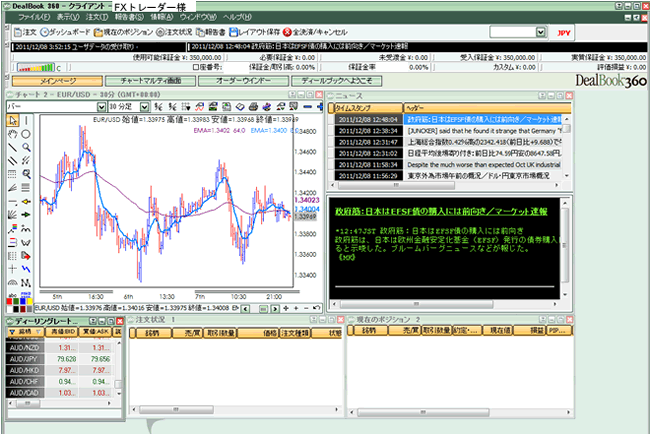Toggle the 口座番号 checkbox
Screen dimensions: 650x434
click(196, 67)
